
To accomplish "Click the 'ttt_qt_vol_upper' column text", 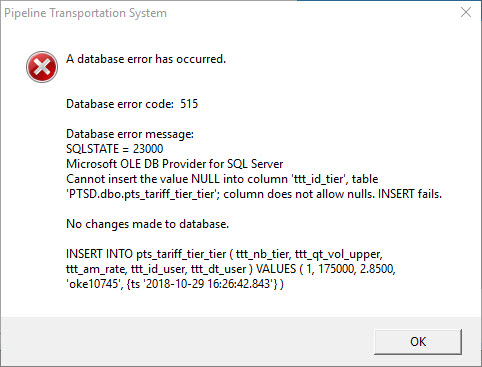I will (x=338, y=254).
